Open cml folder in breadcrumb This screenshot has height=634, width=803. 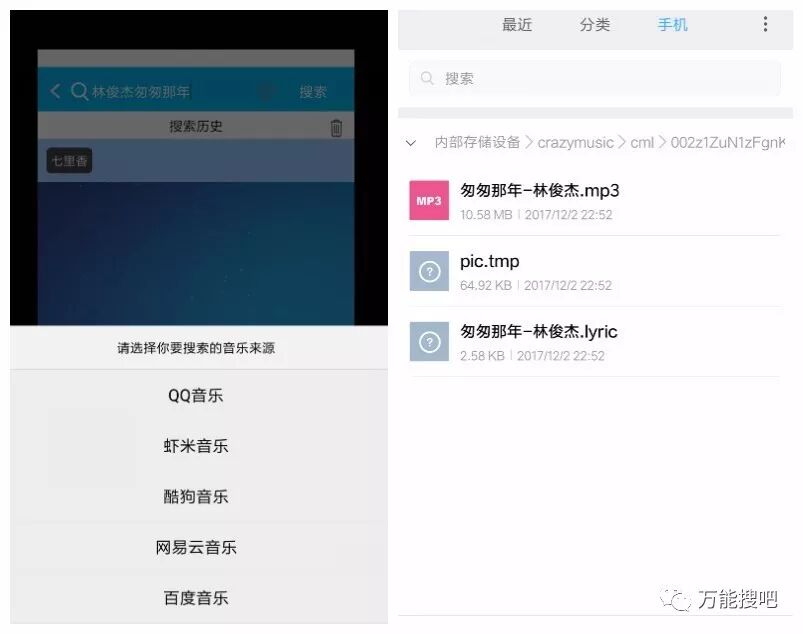coord(642,142)
